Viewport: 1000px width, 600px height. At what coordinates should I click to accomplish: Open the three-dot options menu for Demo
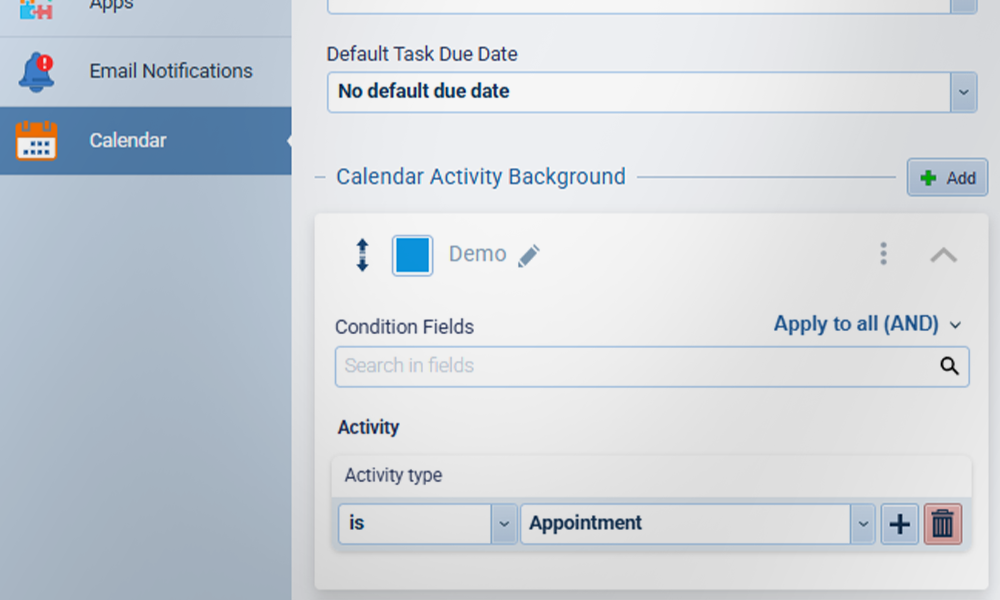click(883, 254)
